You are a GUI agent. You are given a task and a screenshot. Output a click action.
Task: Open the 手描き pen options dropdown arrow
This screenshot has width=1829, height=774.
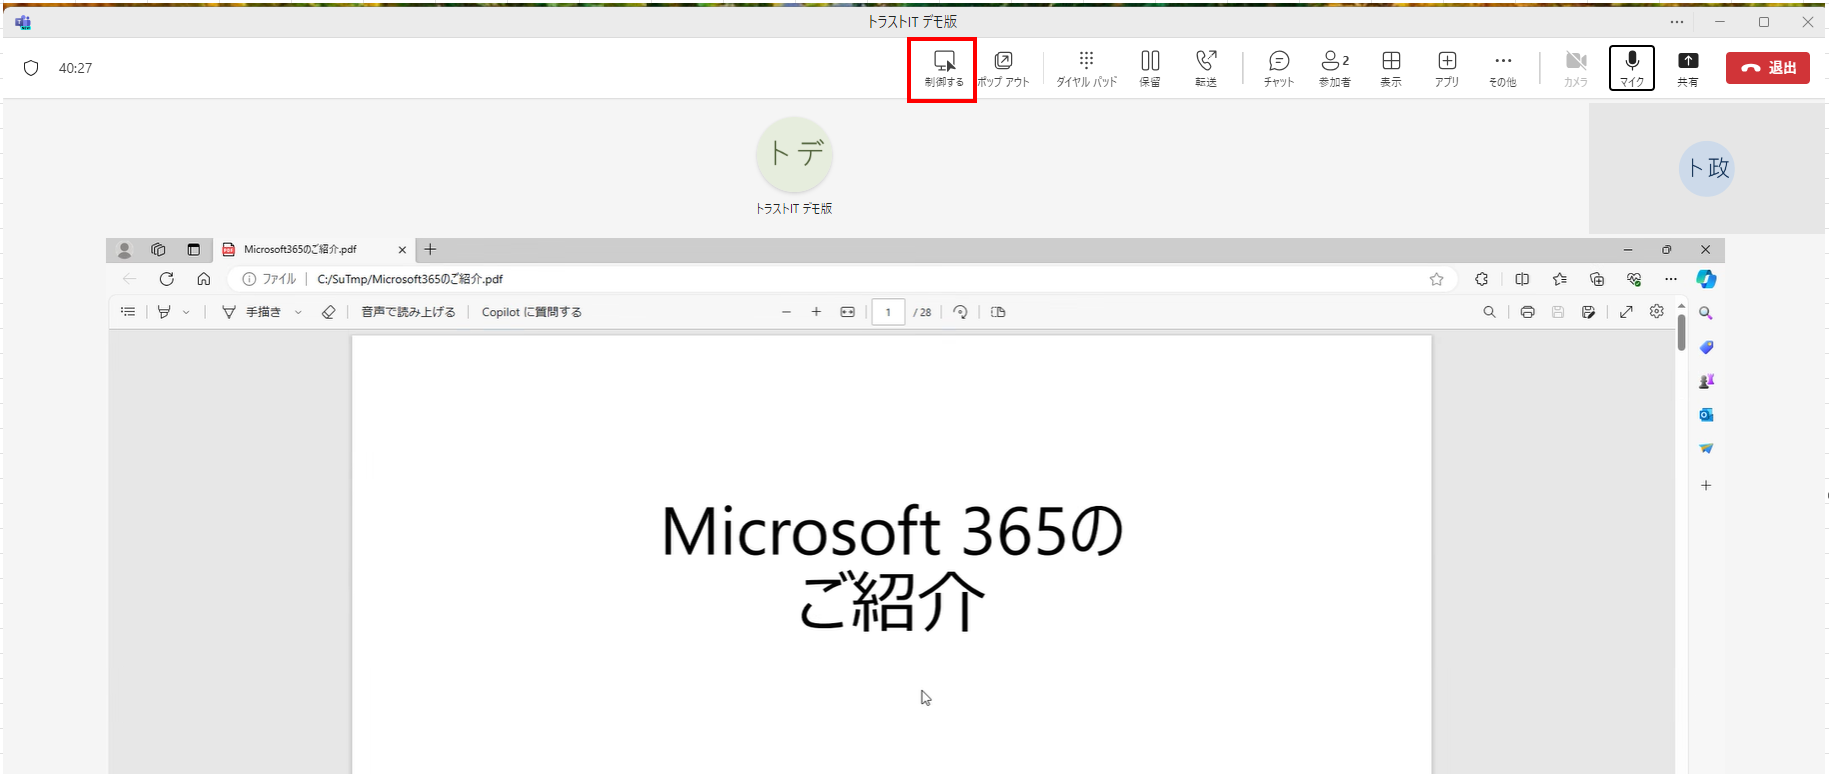coord(298,312)
